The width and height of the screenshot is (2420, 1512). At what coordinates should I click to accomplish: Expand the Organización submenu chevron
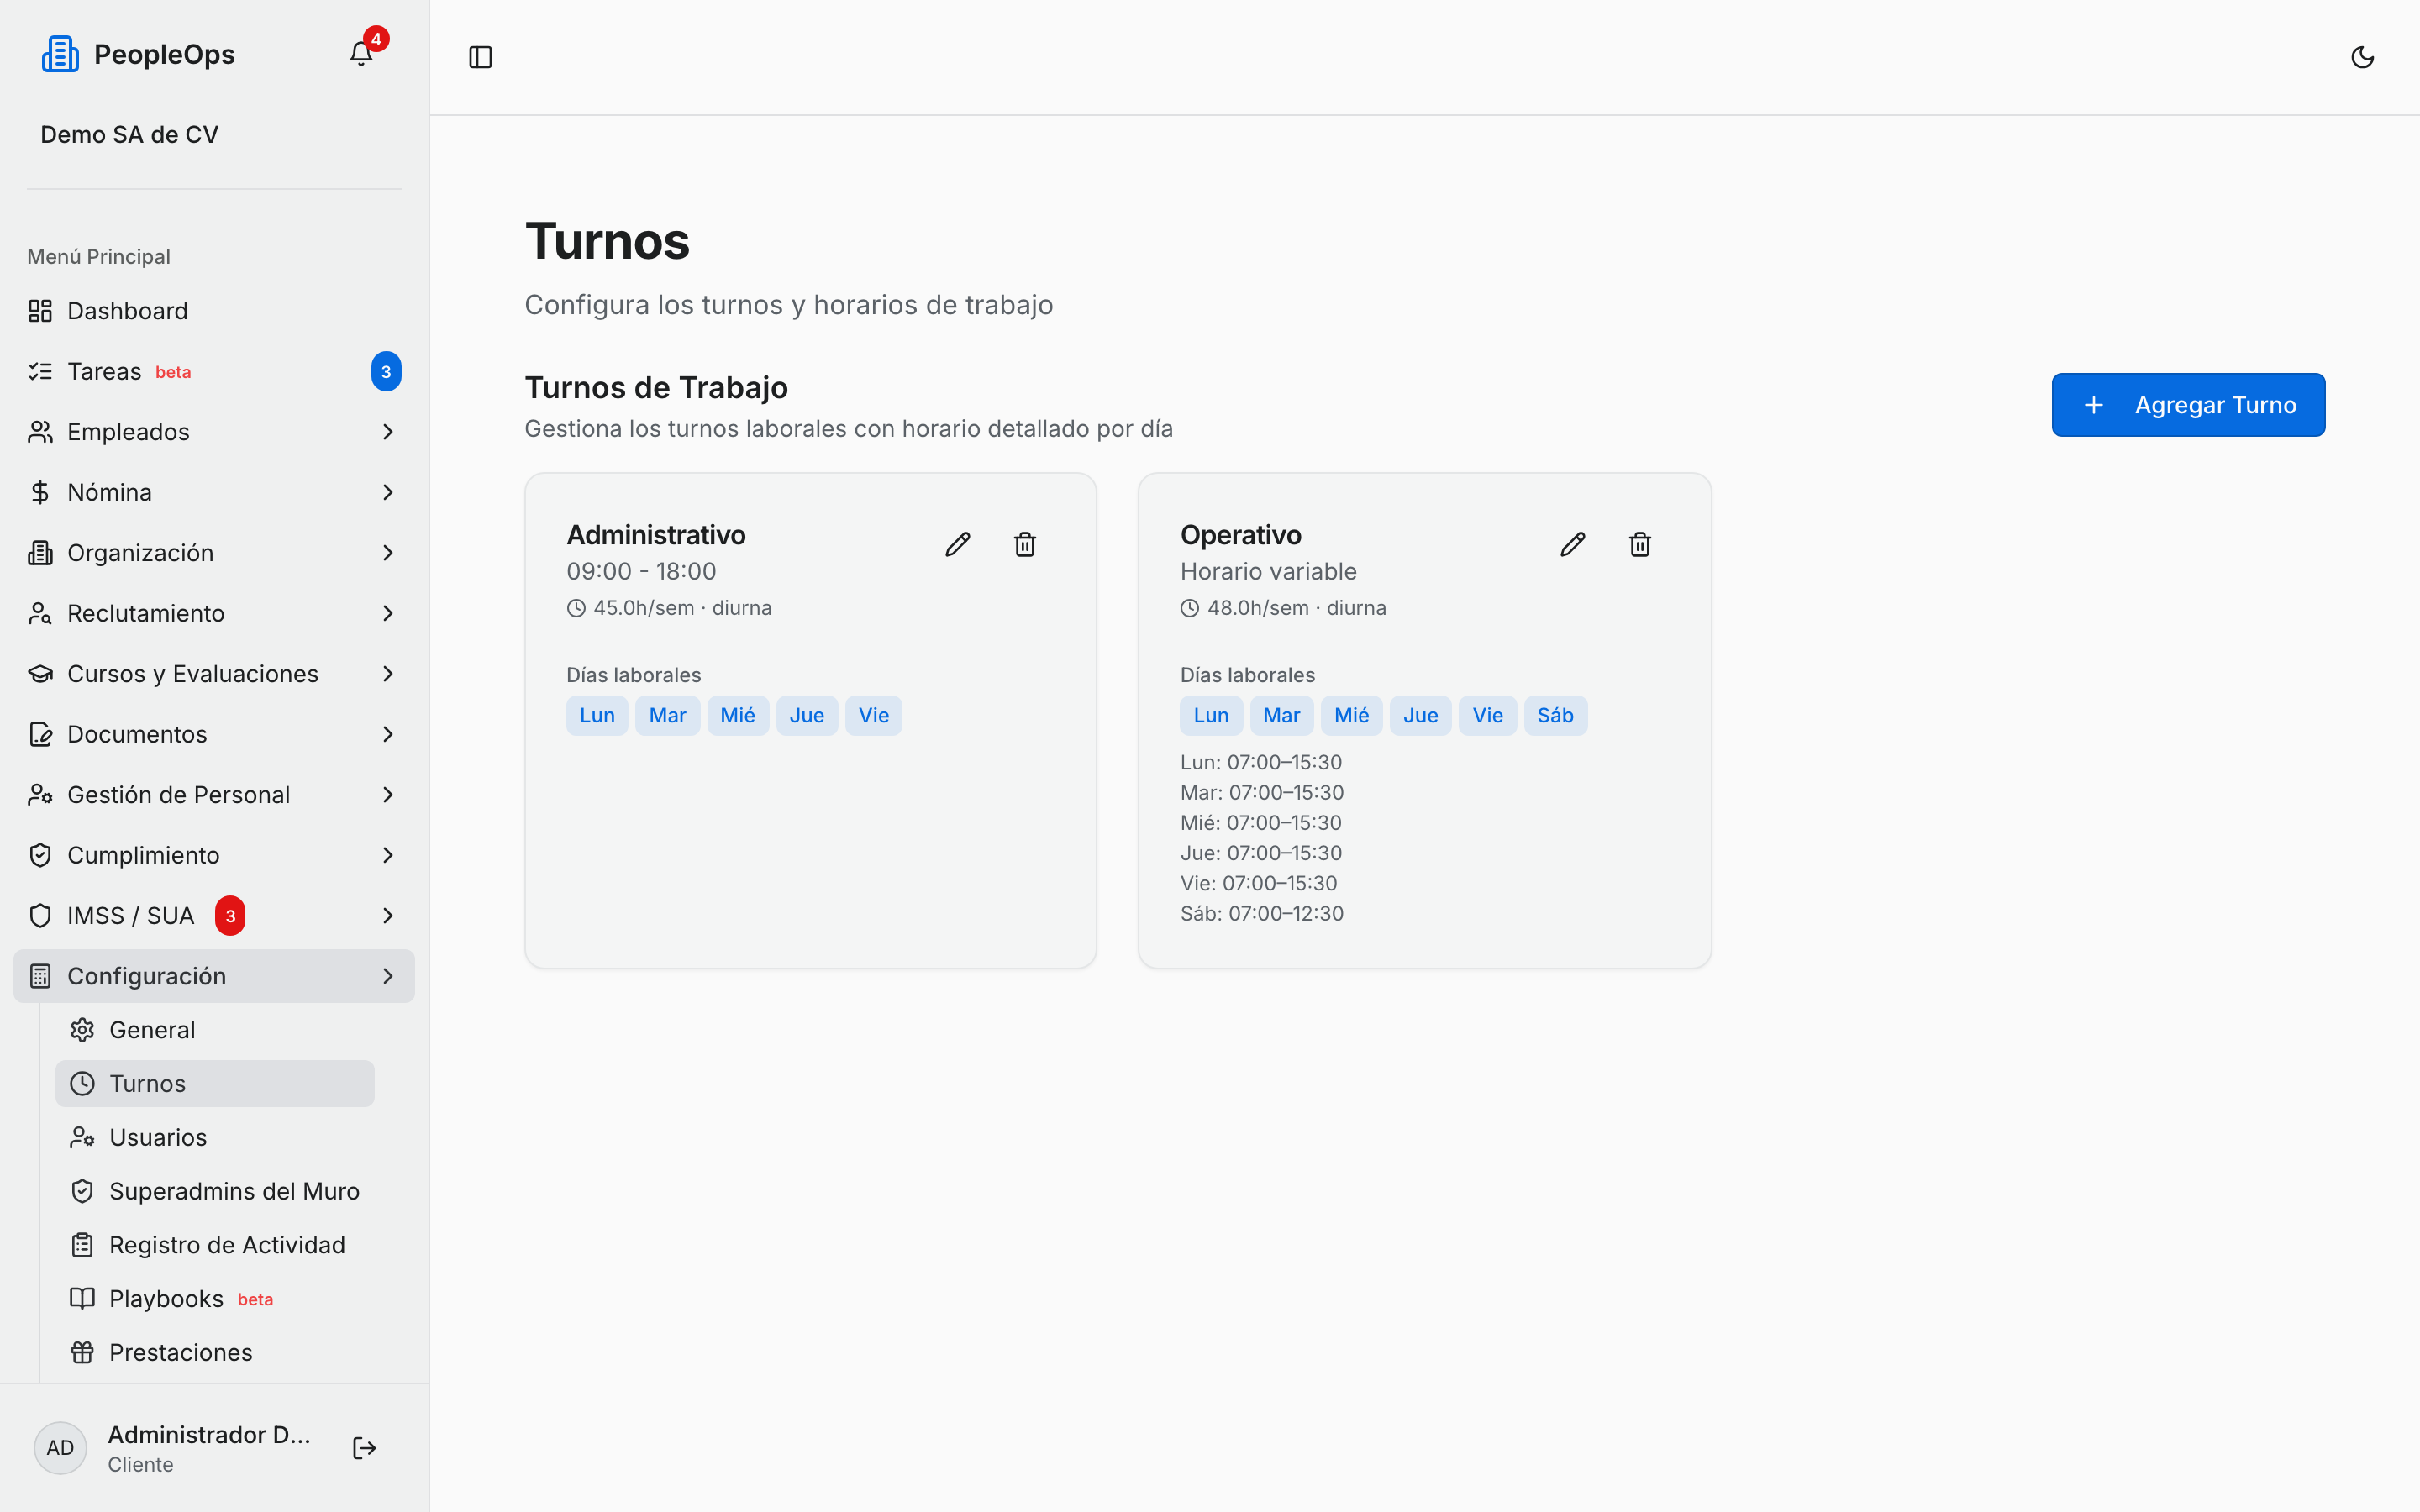[388, 553]
